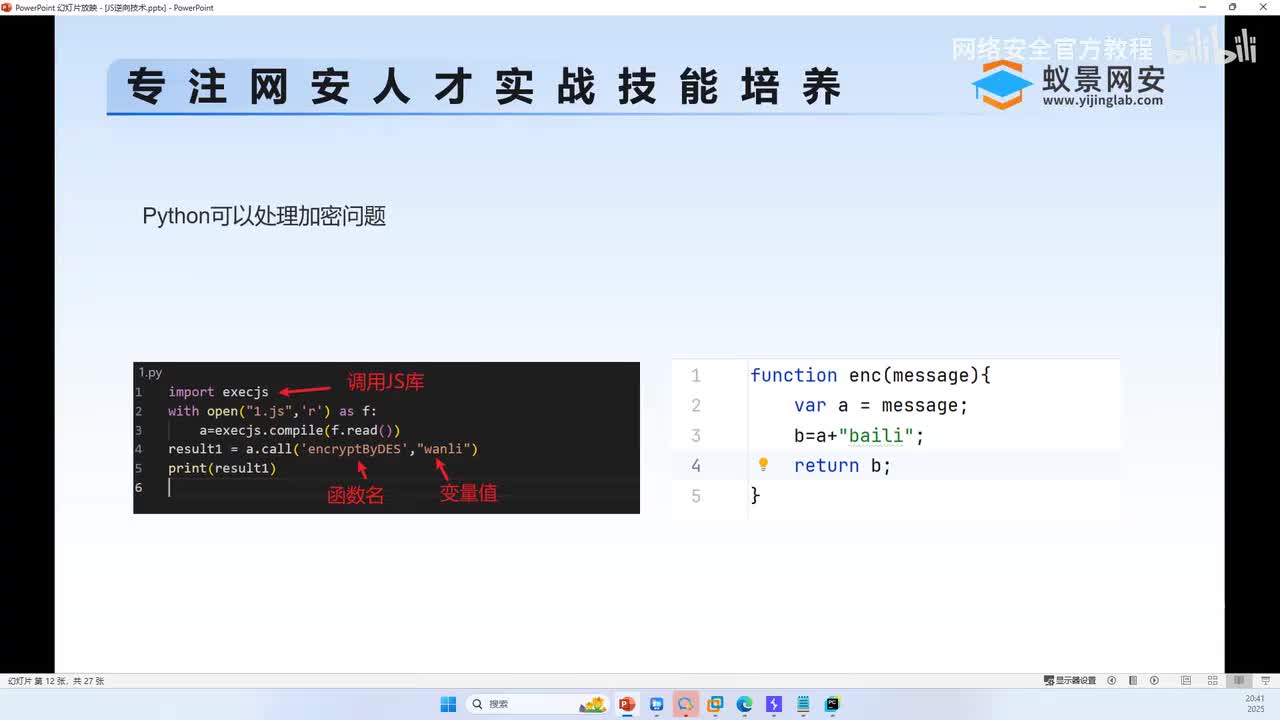Open the purple lightning-bolt app on taskbar
This screenshot has width=1280, height=720.
(773, 704)
